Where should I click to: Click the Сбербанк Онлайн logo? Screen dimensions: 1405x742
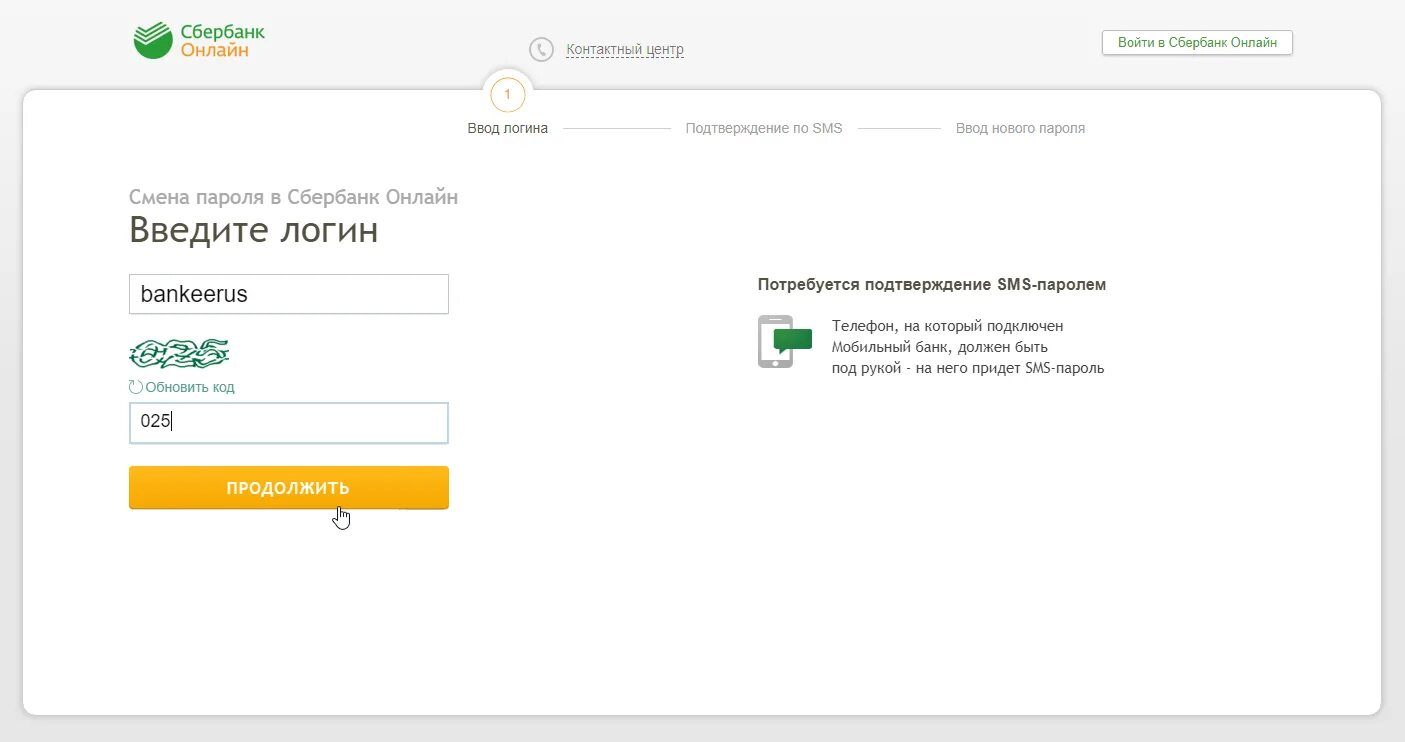[199, 40]
